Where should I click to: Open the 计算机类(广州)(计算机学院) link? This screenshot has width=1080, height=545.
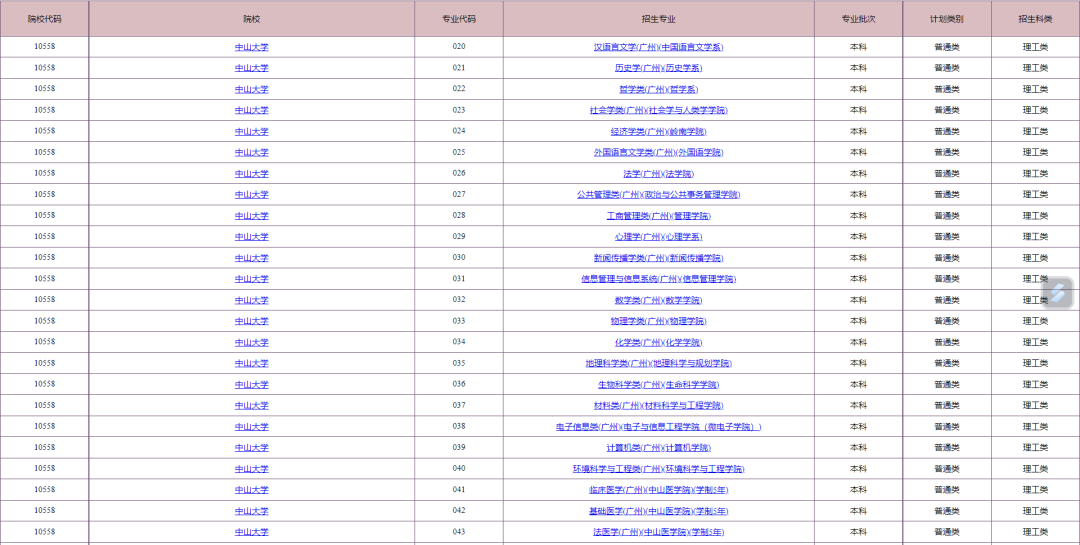click(658, 447)
